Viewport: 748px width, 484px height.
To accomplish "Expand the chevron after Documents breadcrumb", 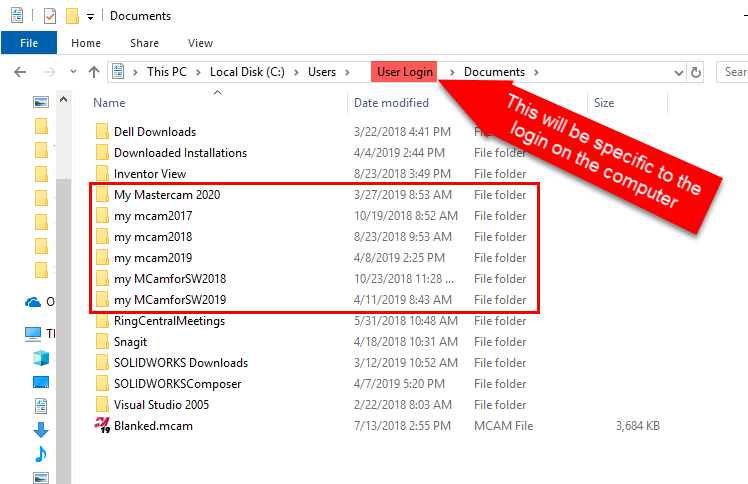I will [x=536, y=72].
